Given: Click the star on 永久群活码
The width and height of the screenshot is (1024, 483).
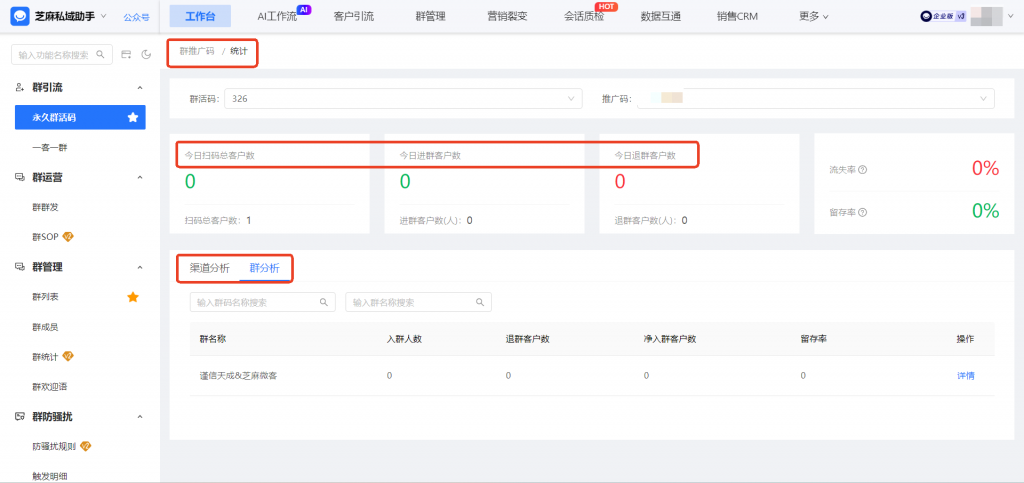Looking at the screenshot, I should click(x=132, y=118).
